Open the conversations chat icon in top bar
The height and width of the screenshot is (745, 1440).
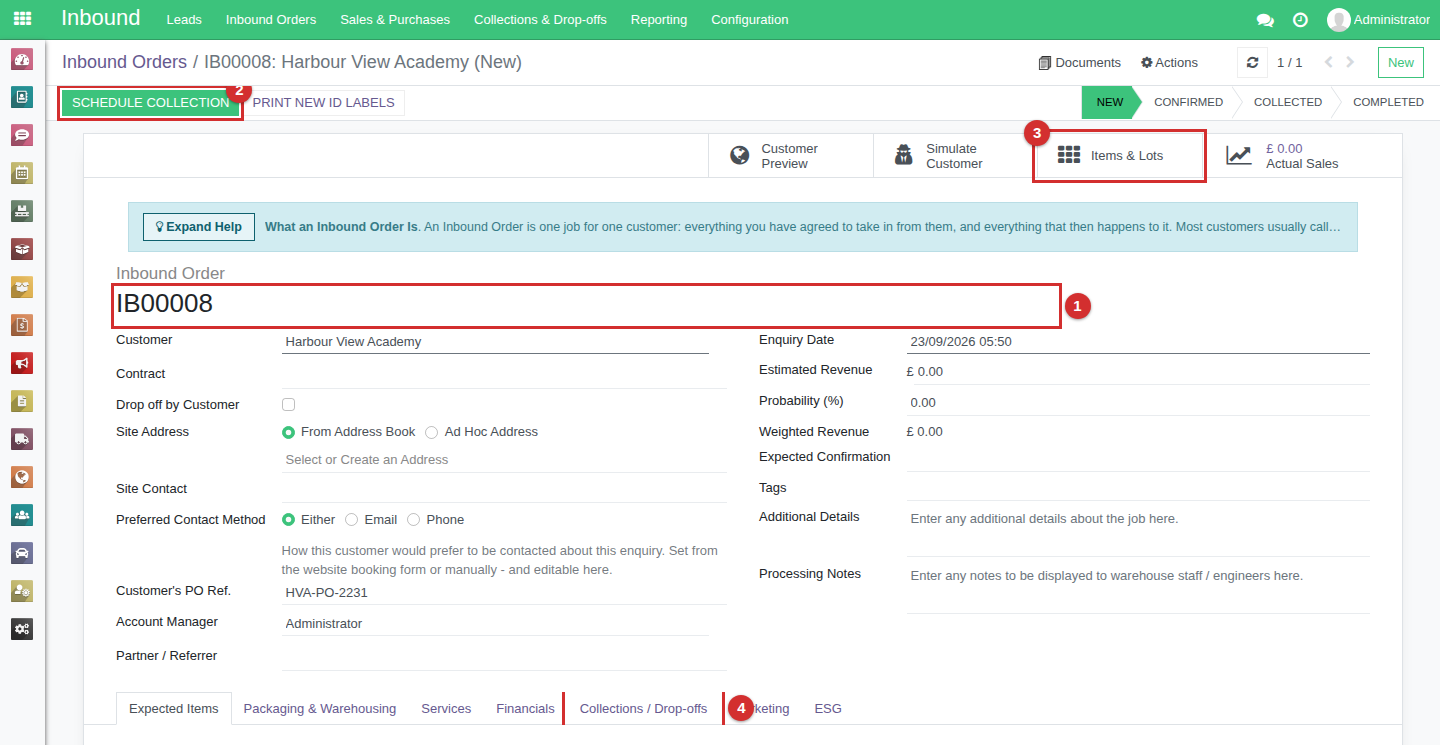click(x=1265, y=20)
